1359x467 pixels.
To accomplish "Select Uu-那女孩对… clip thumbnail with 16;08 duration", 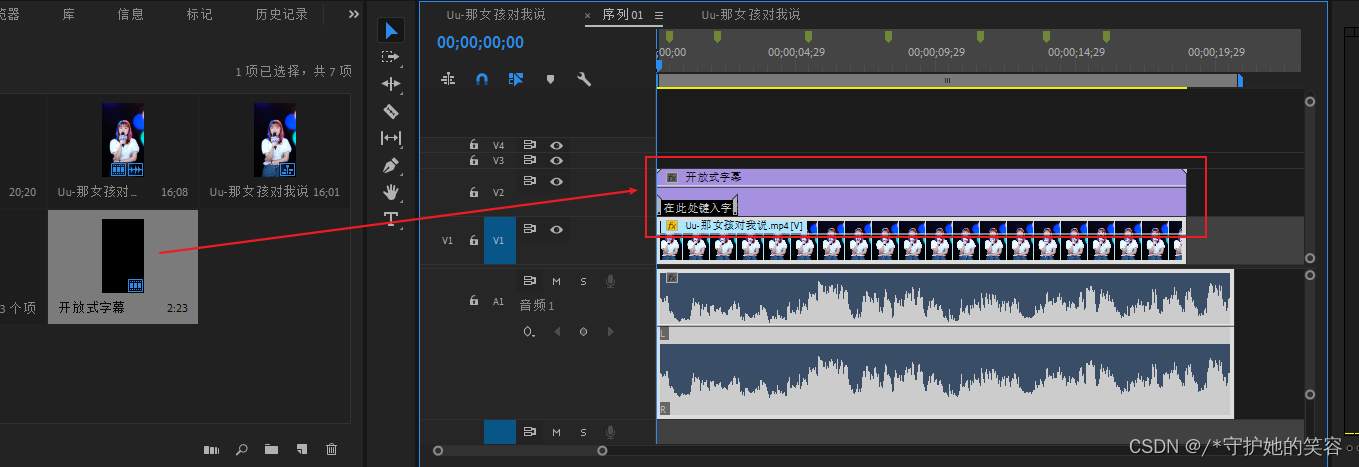I will point(123,140).
